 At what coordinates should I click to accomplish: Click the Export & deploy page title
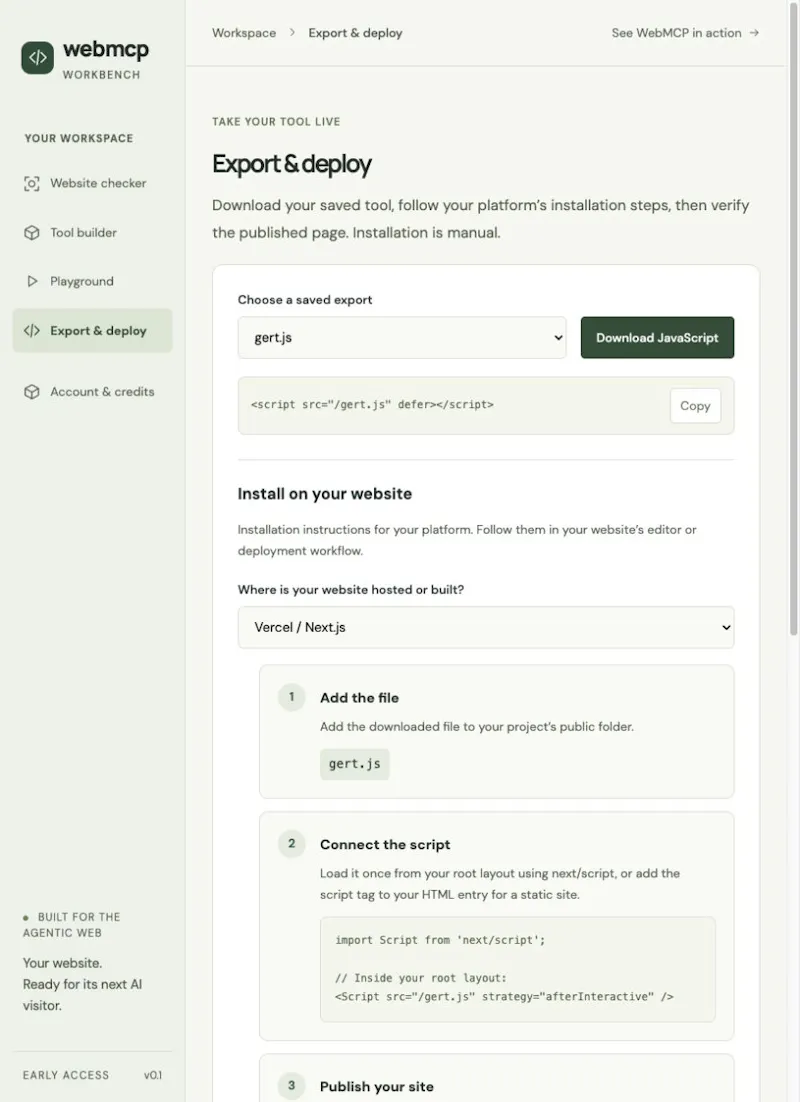coord(292,164)
